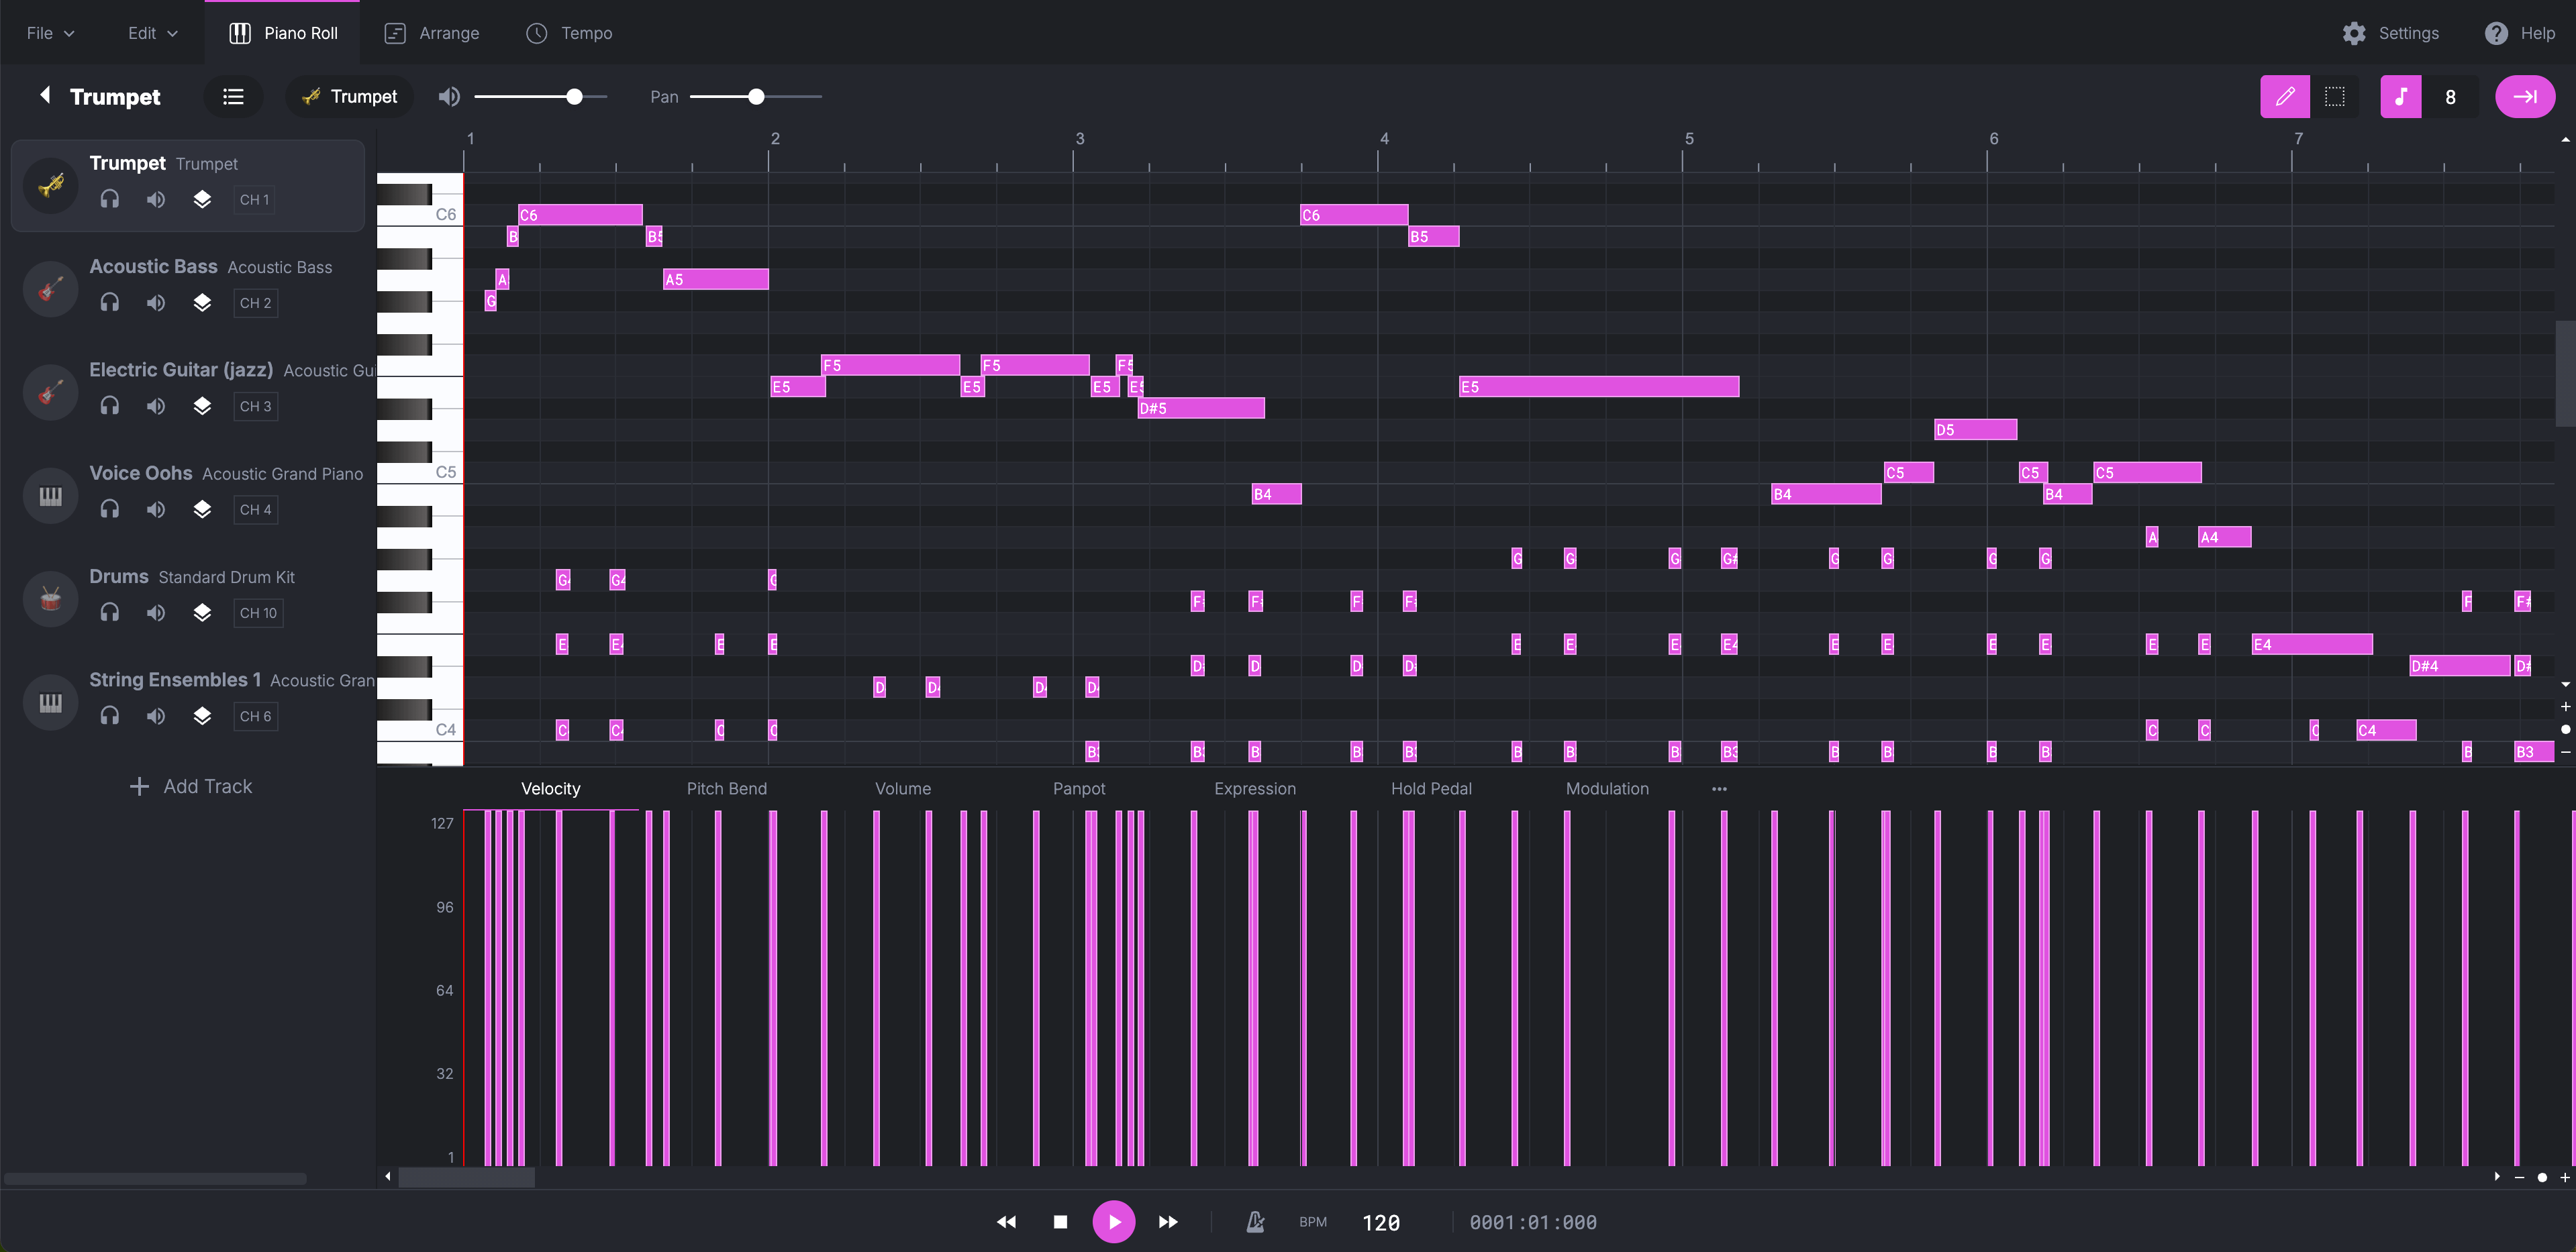Viewport: 2576px width, 1252px height.
Task: Mute the Voice Oohs track
Action: click(156, 510)
